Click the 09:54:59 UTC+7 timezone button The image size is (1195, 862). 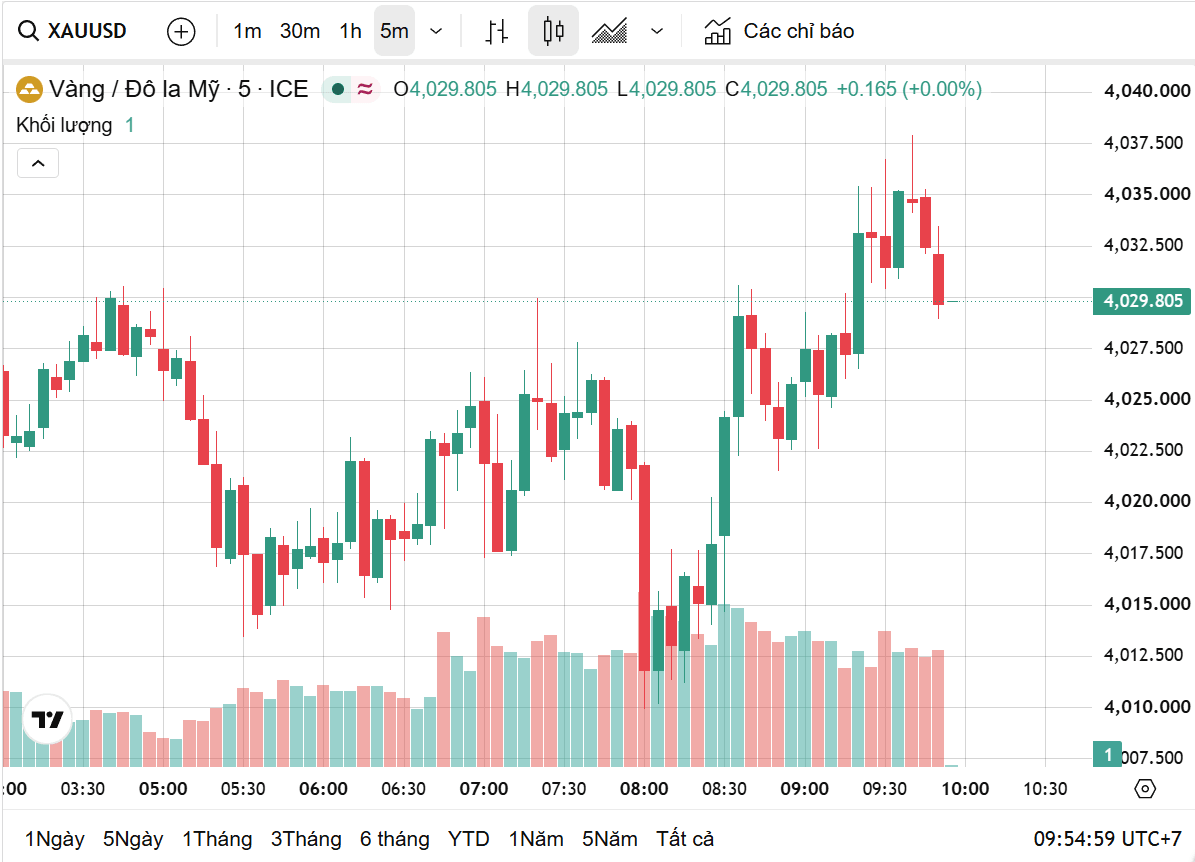[x=1107, y=839]
